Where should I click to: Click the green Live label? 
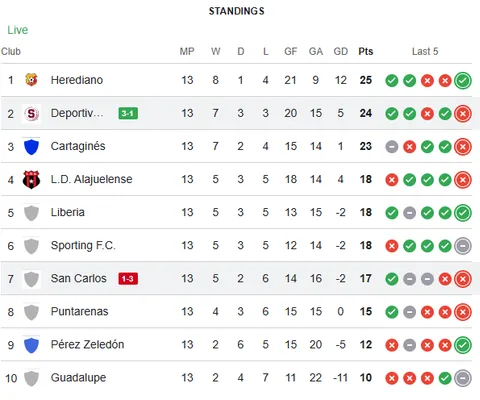(x=18, y=30)
